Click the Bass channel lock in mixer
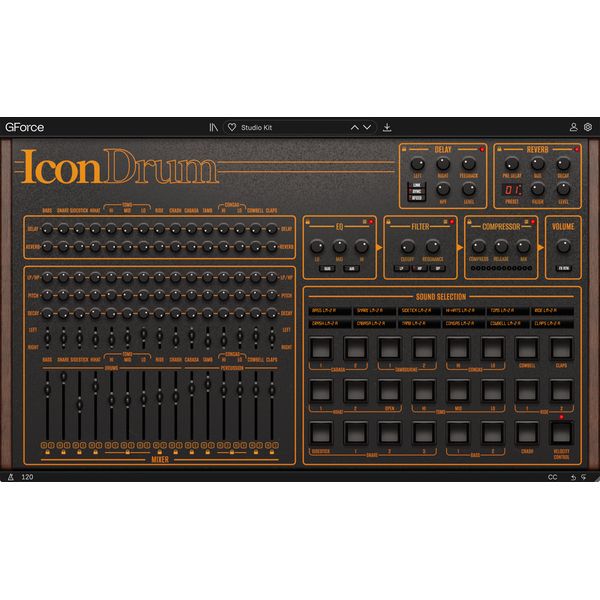The width and height of the screenshot is (600, 600). [47, 452]
